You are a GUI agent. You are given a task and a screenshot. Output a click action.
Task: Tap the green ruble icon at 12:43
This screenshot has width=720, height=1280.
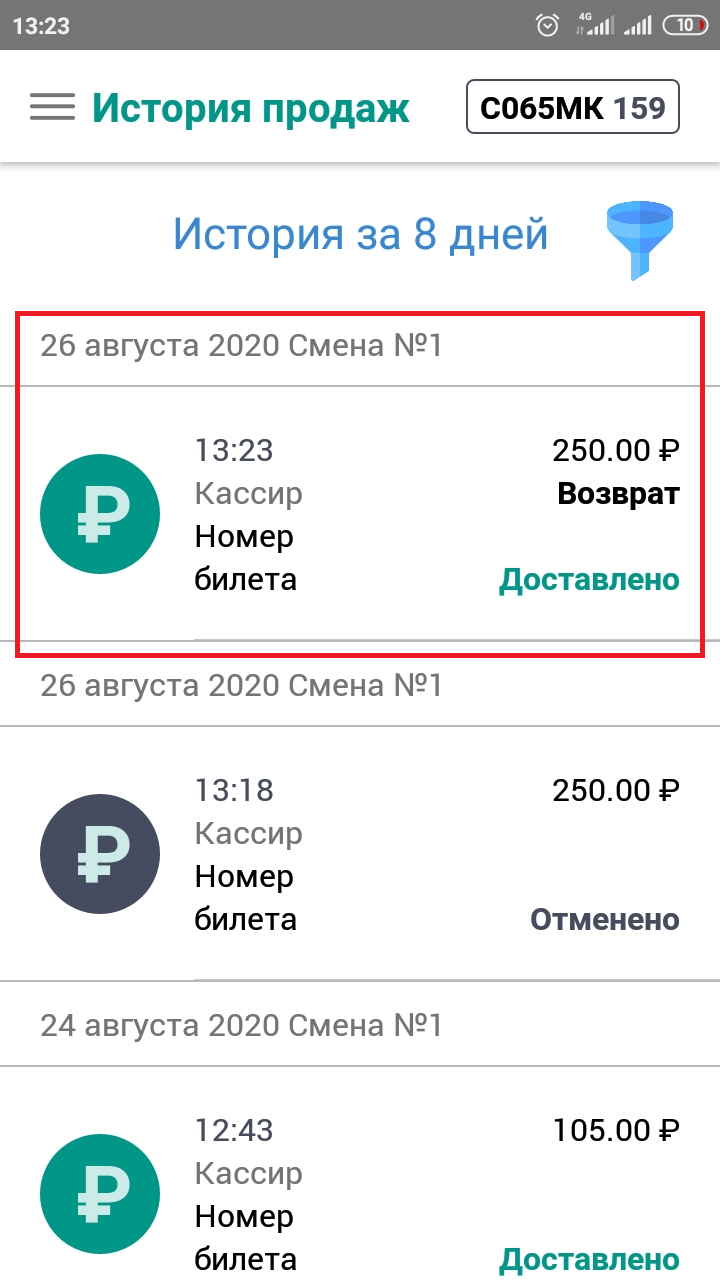(100, 1194)
